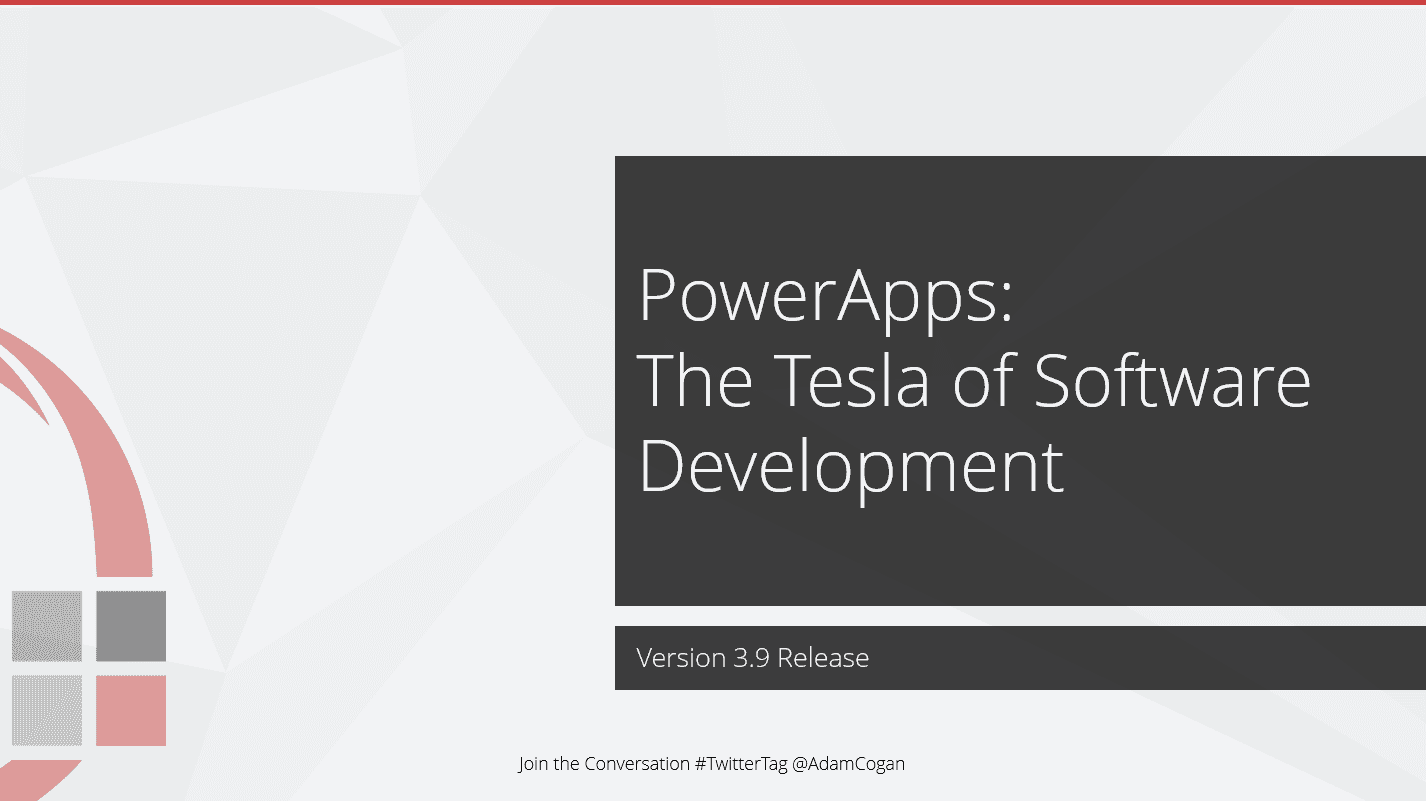The width and height of the screenshot is (1426, 801).
Task: Click the word "Software" in the title
Action: pos(1171,381)
